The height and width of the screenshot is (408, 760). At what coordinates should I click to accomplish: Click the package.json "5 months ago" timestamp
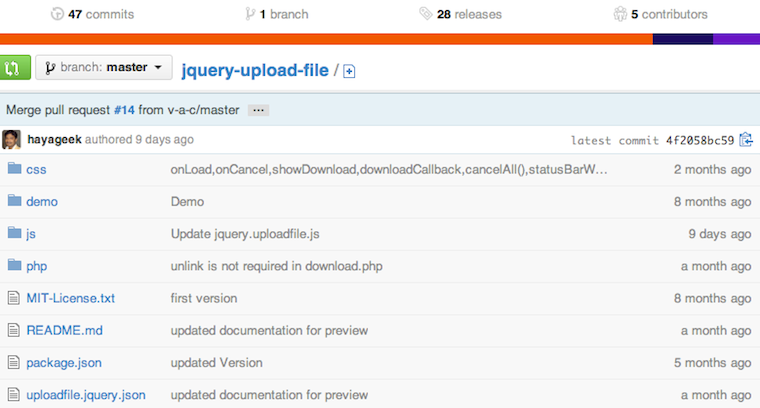tap(712, 363)
